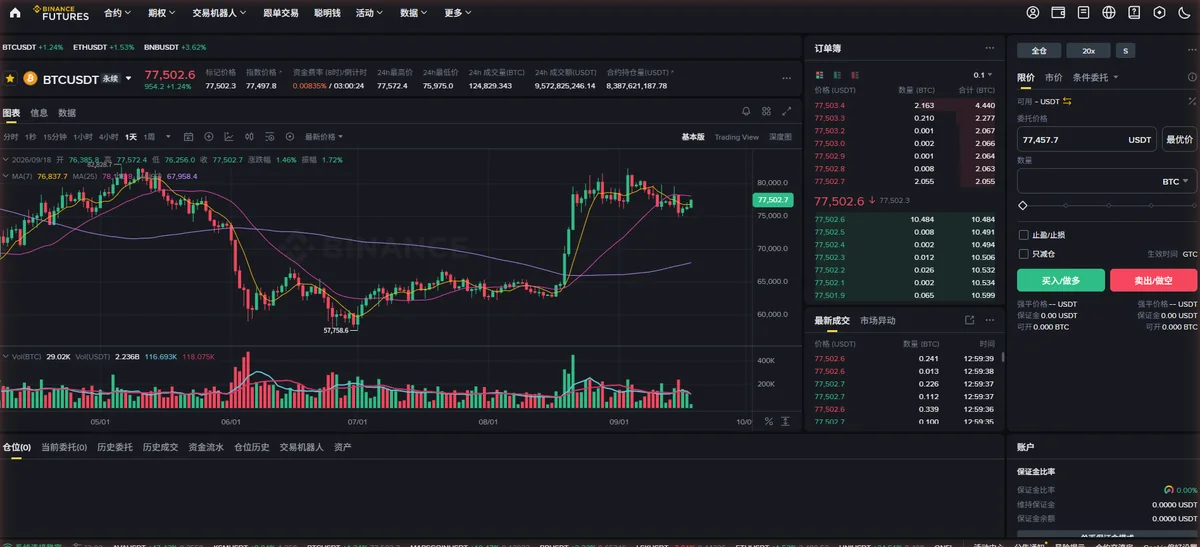Open the 最新价格 price type dropdown

point(324,136)
